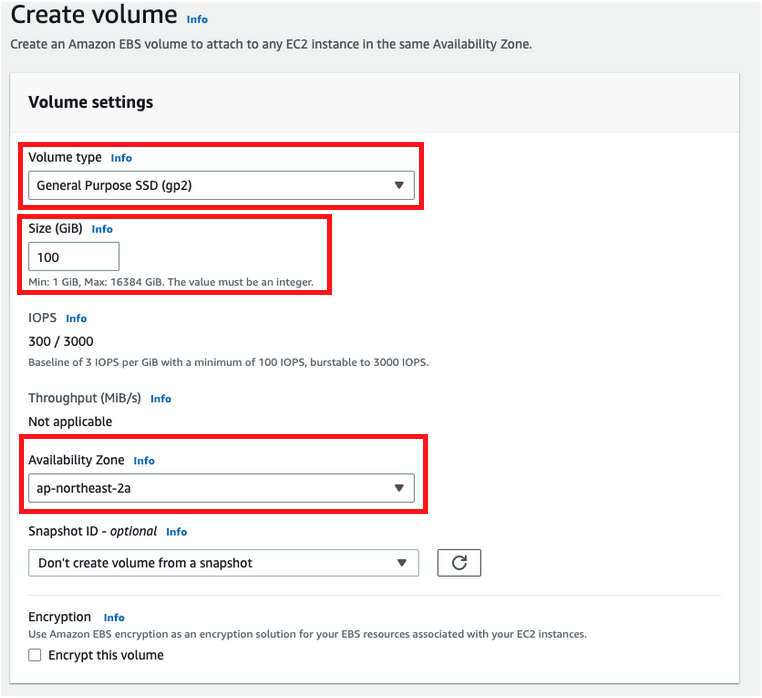Expand the General Purpose SSD (gp2) dropdown

221,185
